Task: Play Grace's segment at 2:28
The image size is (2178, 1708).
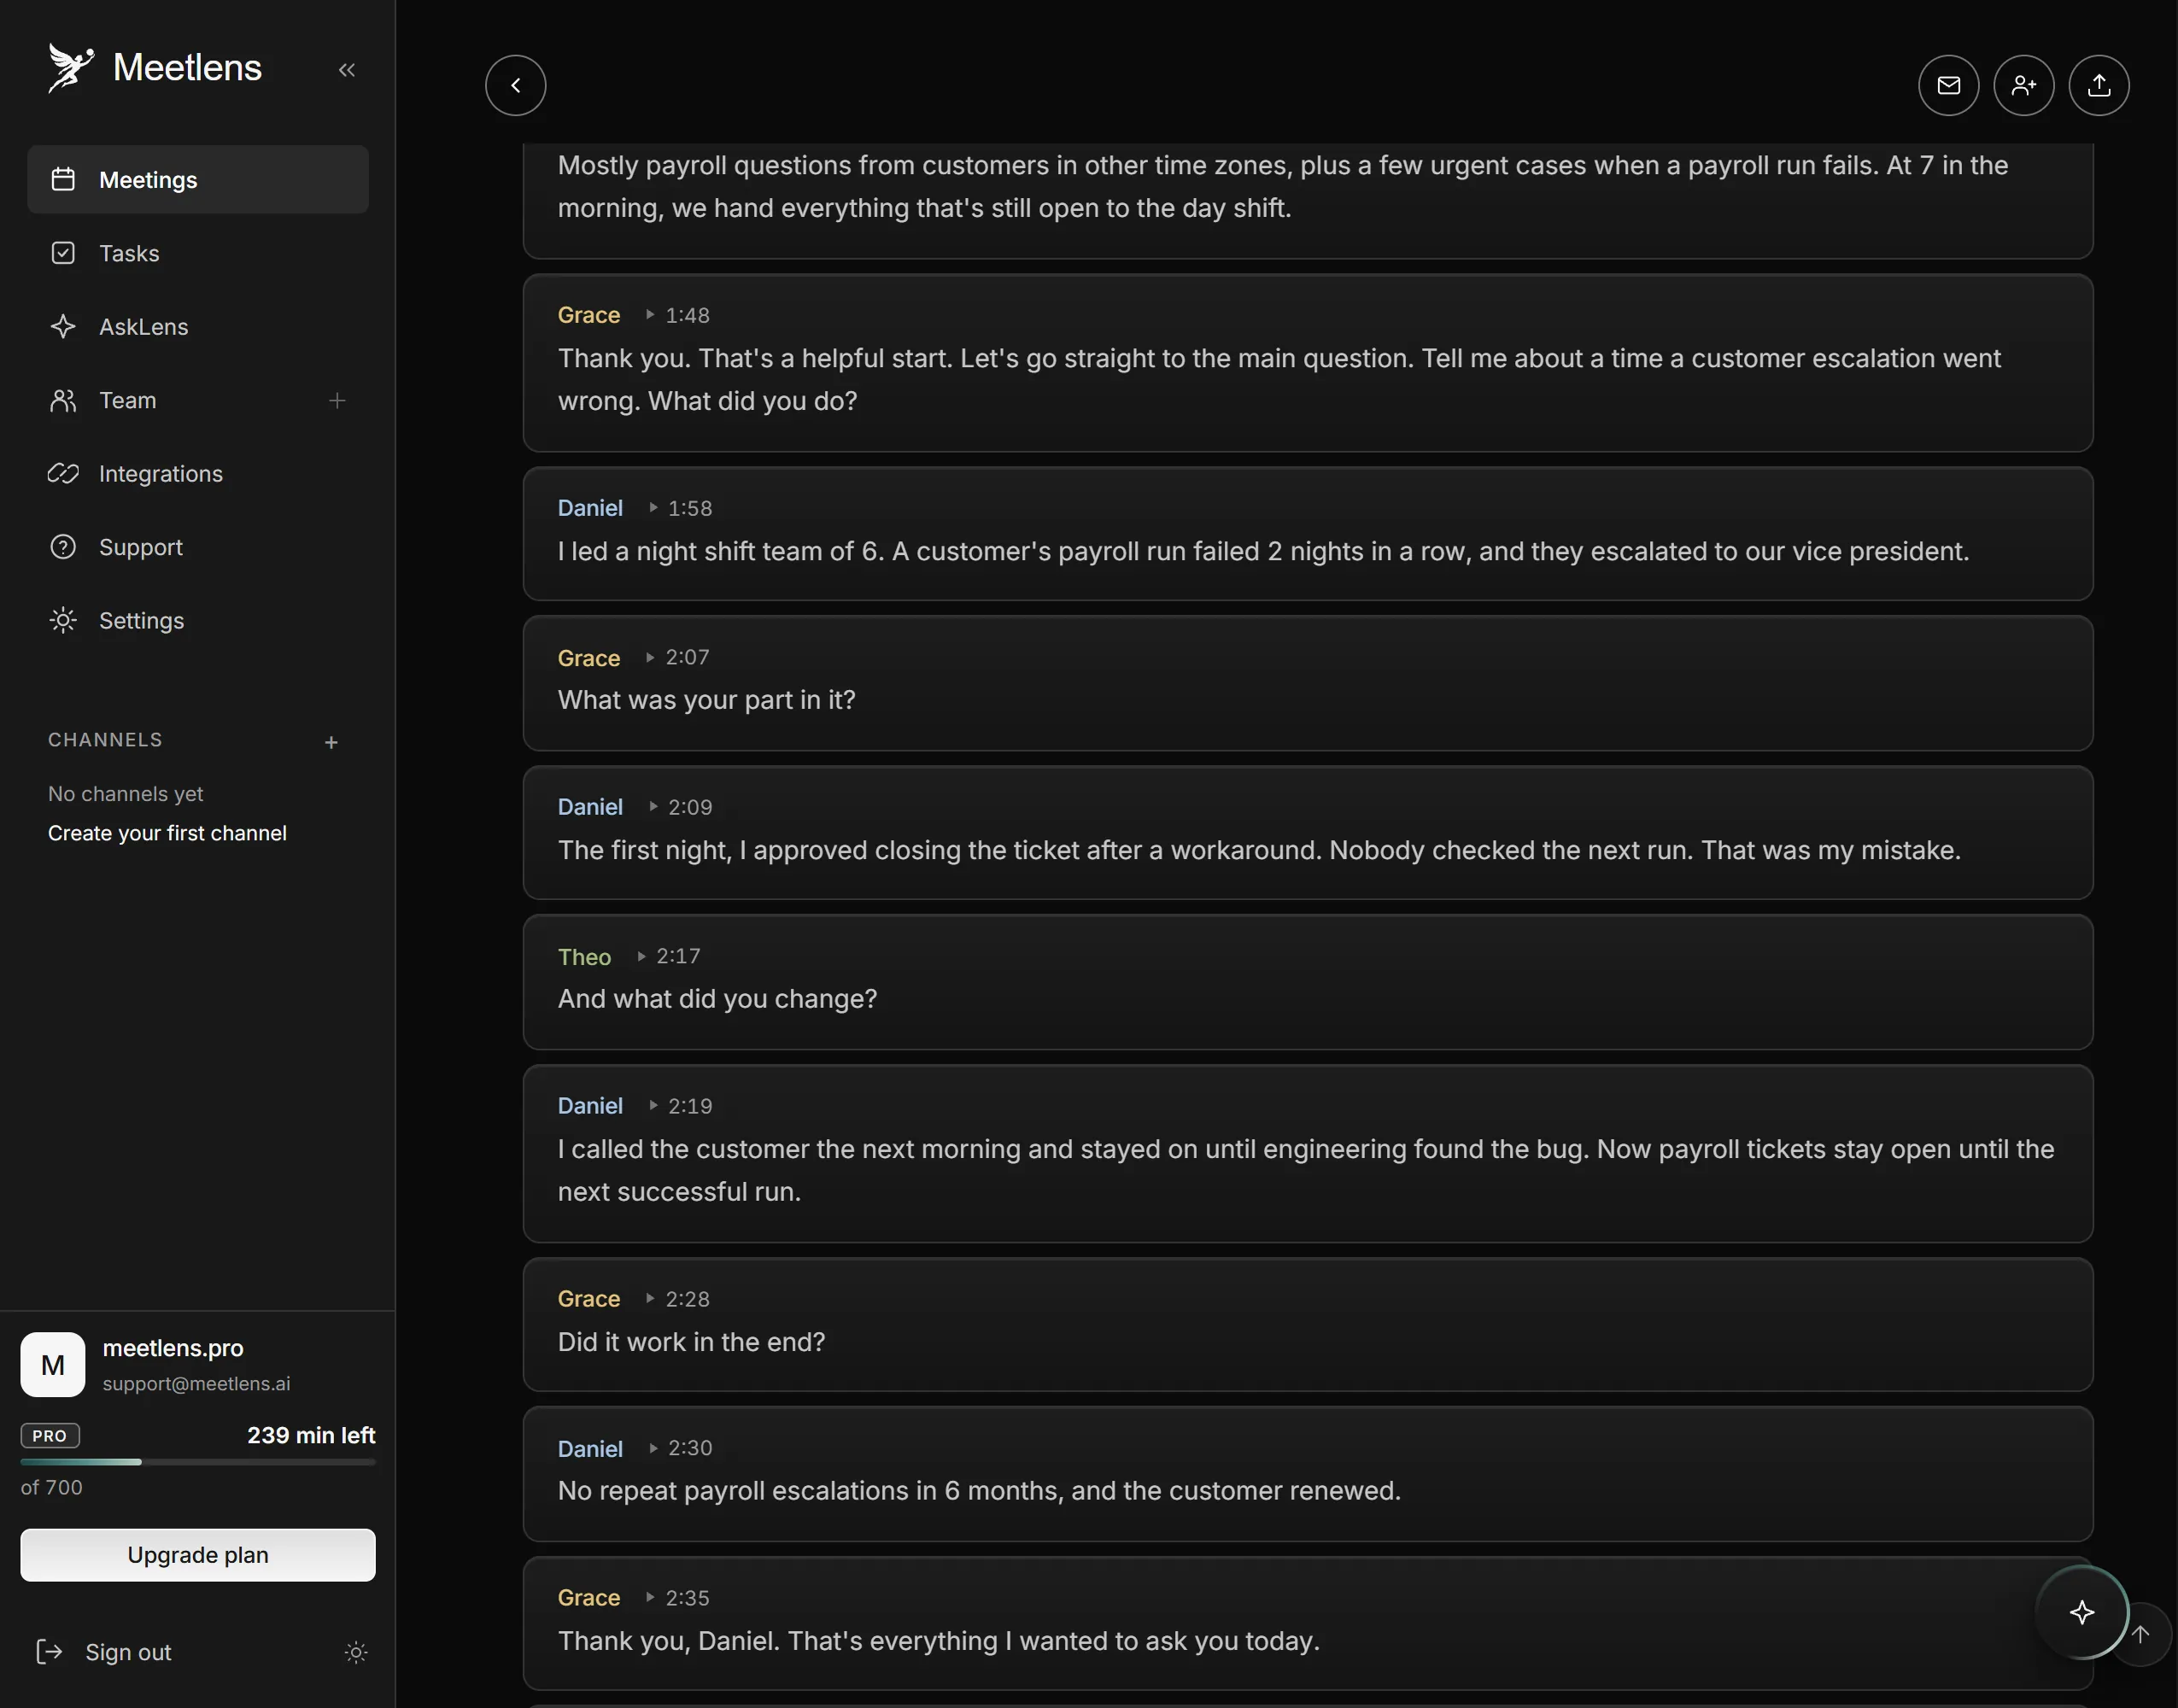Action: tap(678, 1299)
